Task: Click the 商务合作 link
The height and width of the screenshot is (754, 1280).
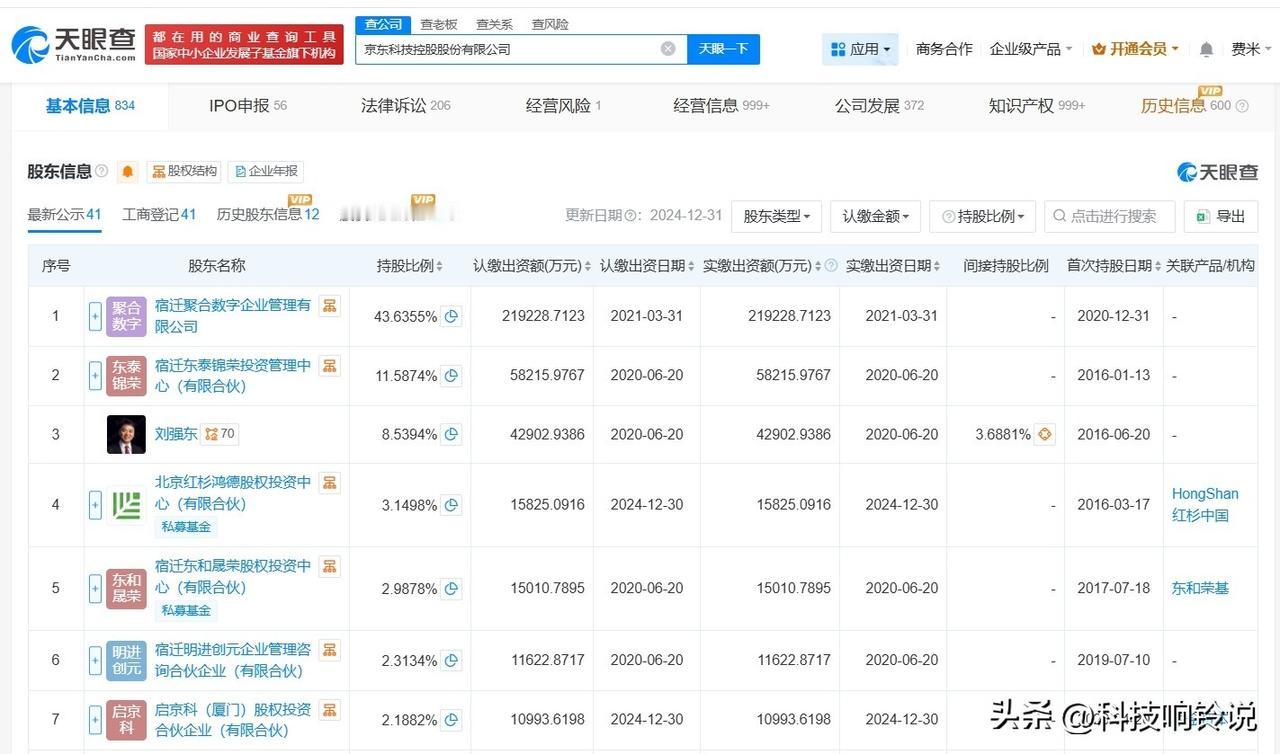Action: pyautogui.click(x=944, y=49)
